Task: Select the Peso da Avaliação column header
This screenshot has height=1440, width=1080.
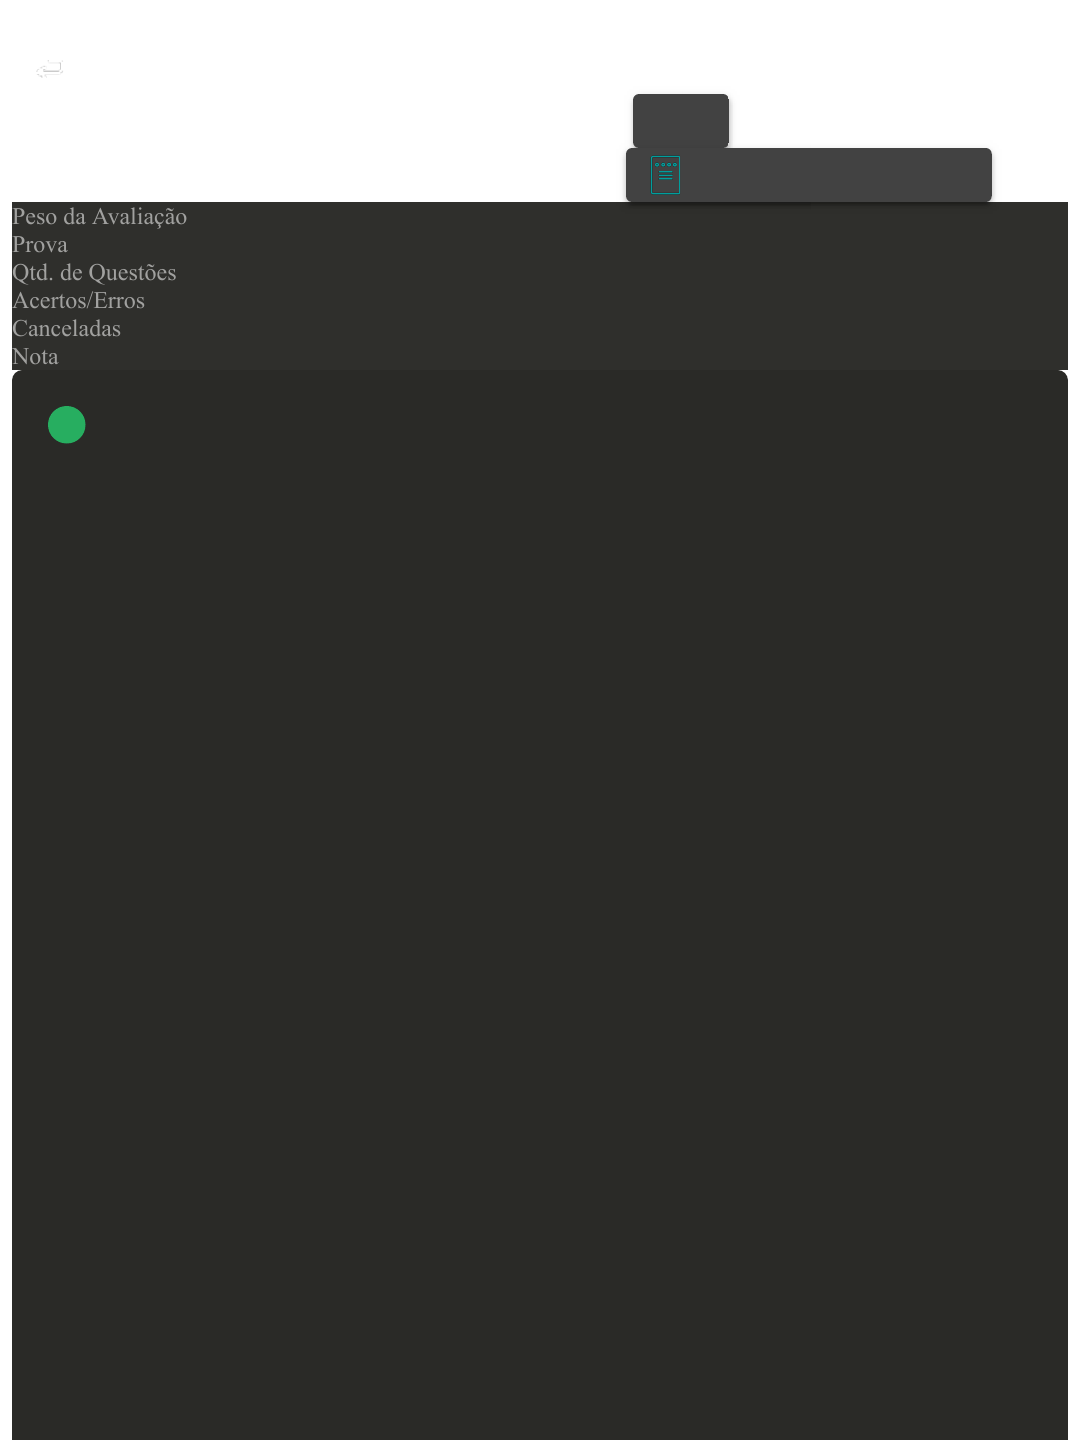Action: tap(99, 216)
